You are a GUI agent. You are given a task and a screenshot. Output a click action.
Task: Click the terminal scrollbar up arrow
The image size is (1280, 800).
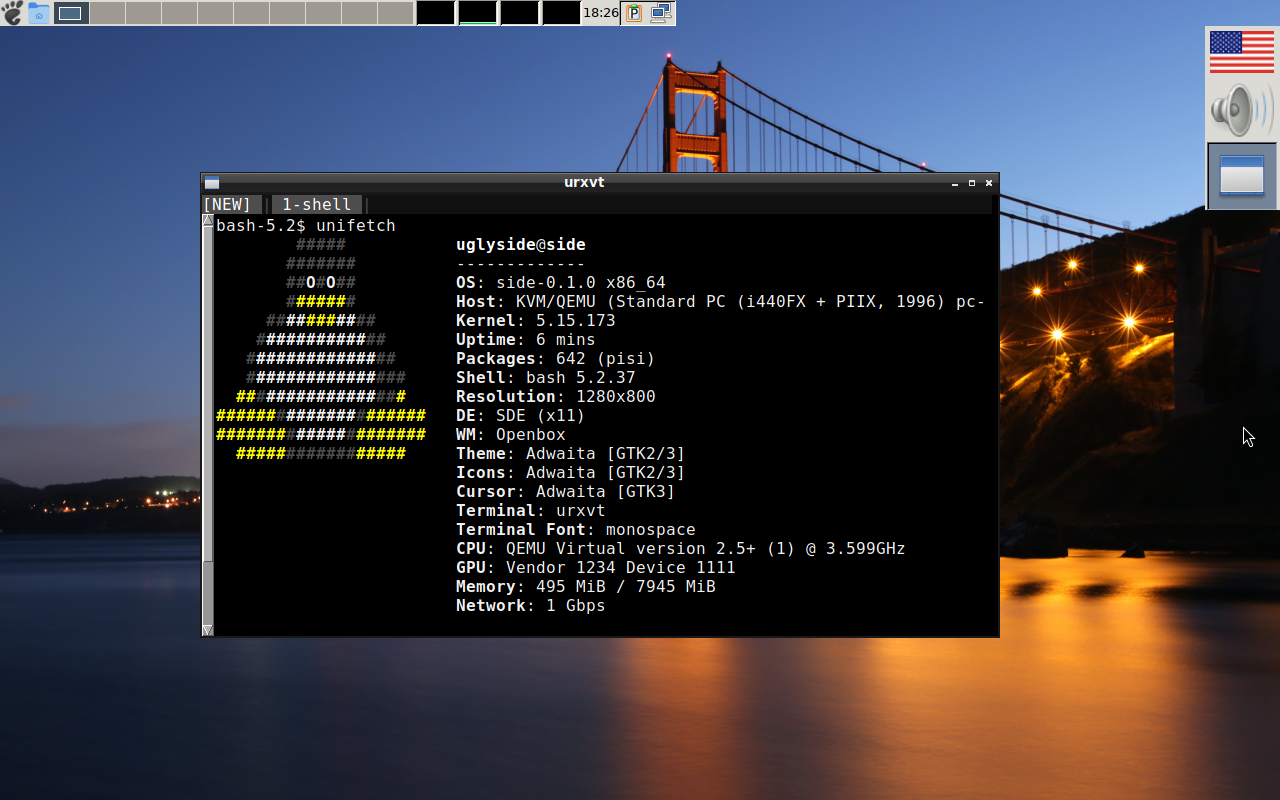click(208, 220)
